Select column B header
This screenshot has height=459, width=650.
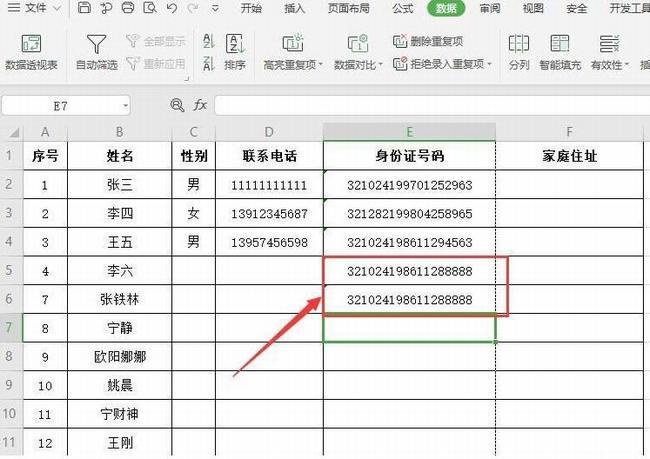click(119, 132)
